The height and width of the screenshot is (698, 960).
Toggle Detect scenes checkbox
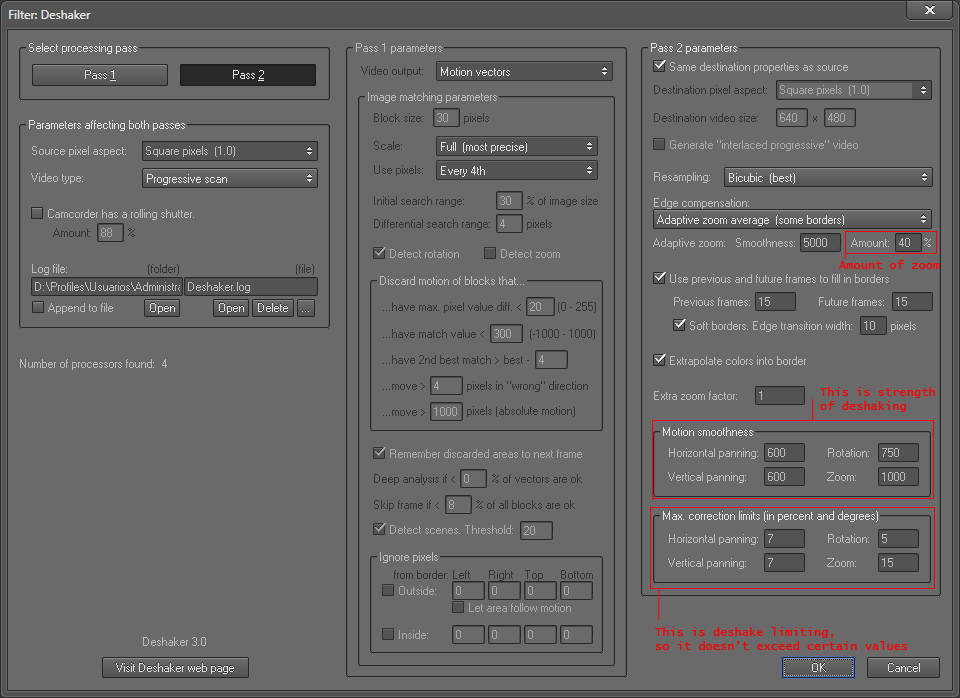(x=380, y=528)
